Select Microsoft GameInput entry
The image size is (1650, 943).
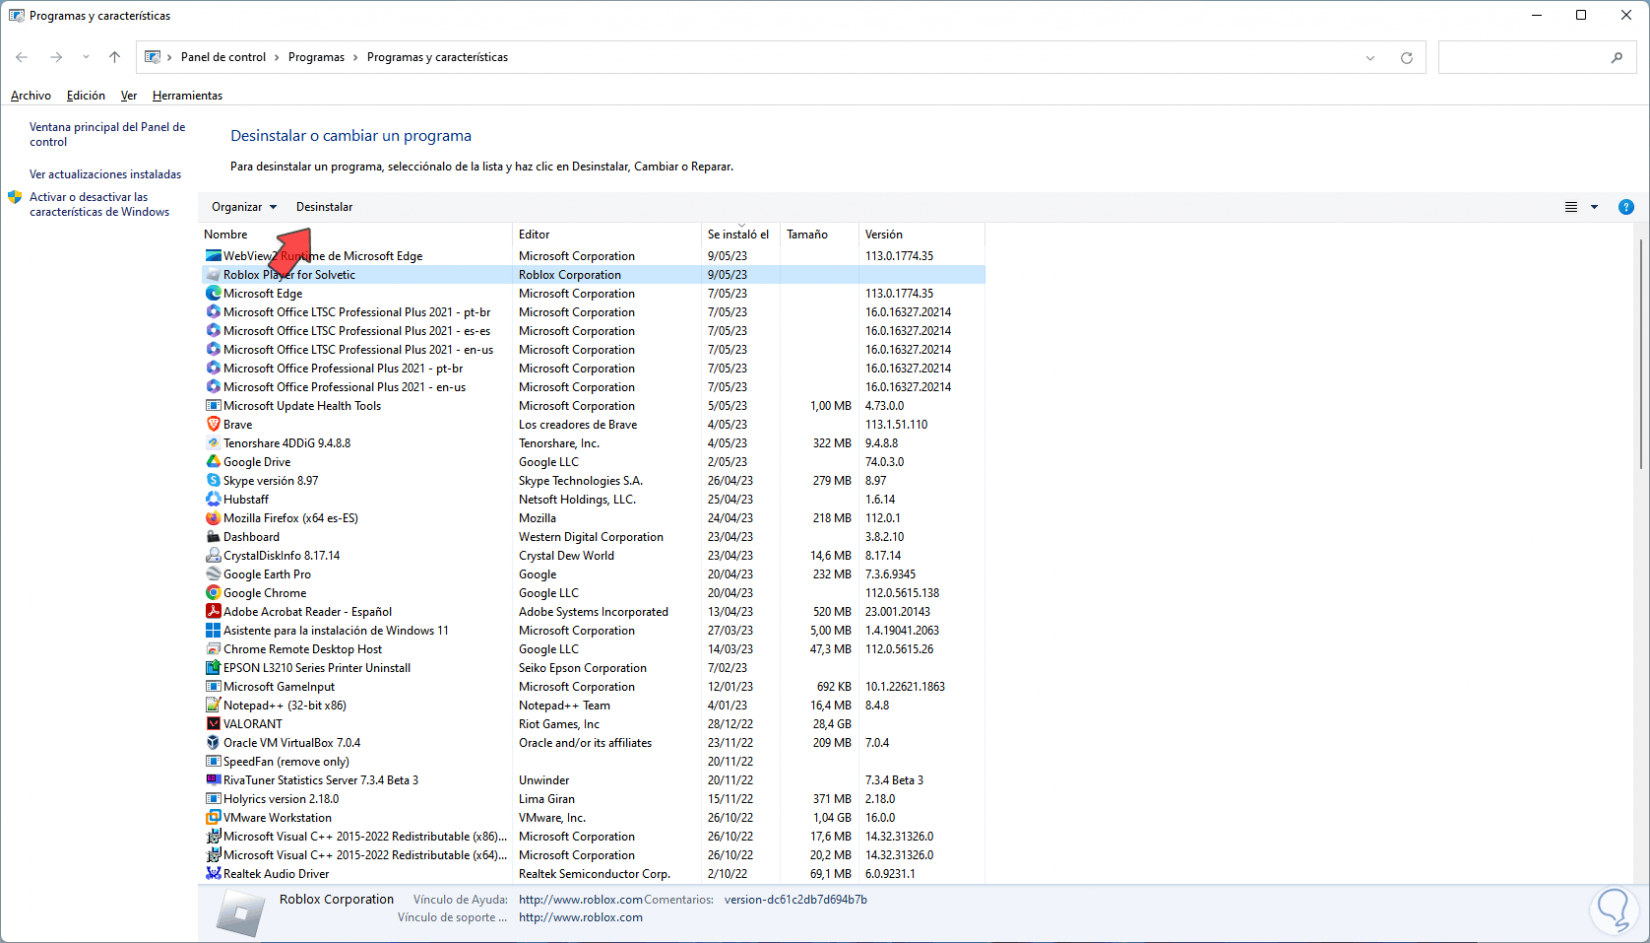(x=593, y=687)
